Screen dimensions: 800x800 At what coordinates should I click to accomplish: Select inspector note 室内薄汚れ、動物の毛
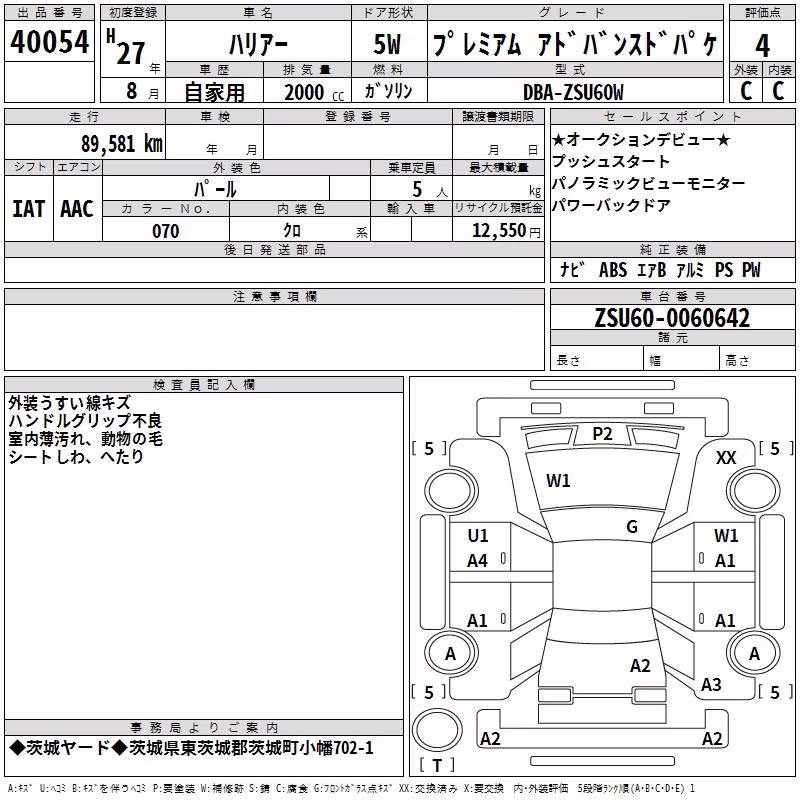86,439
